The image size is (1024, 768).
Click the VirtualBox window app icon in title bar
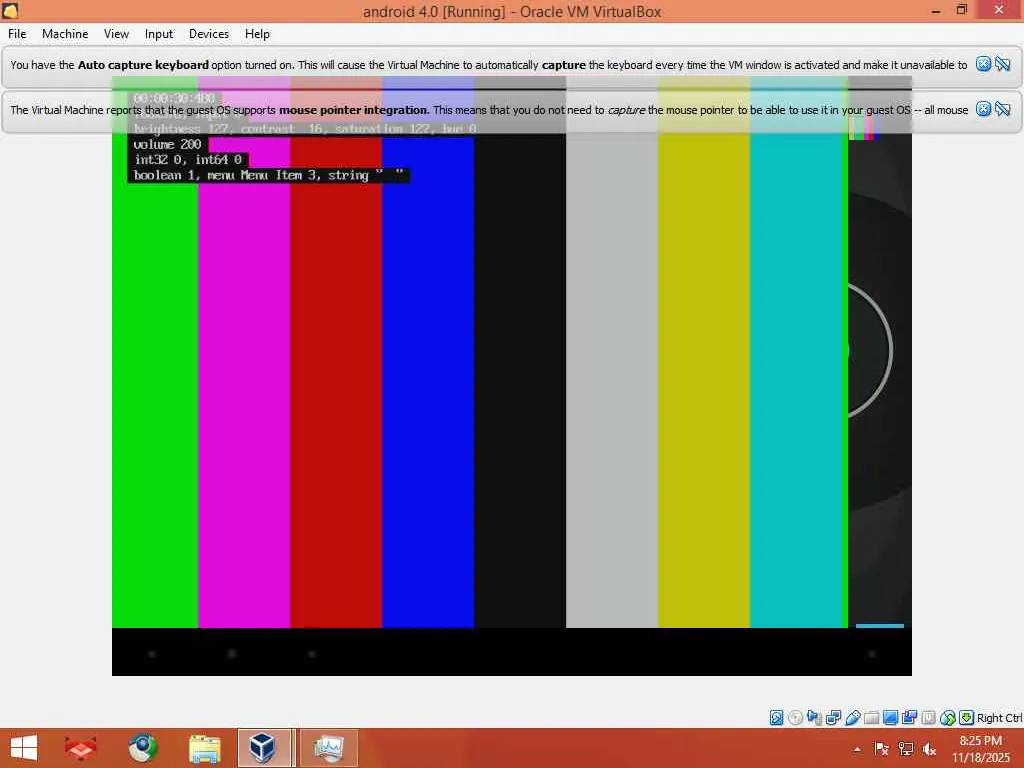click(x=10, y=10)
